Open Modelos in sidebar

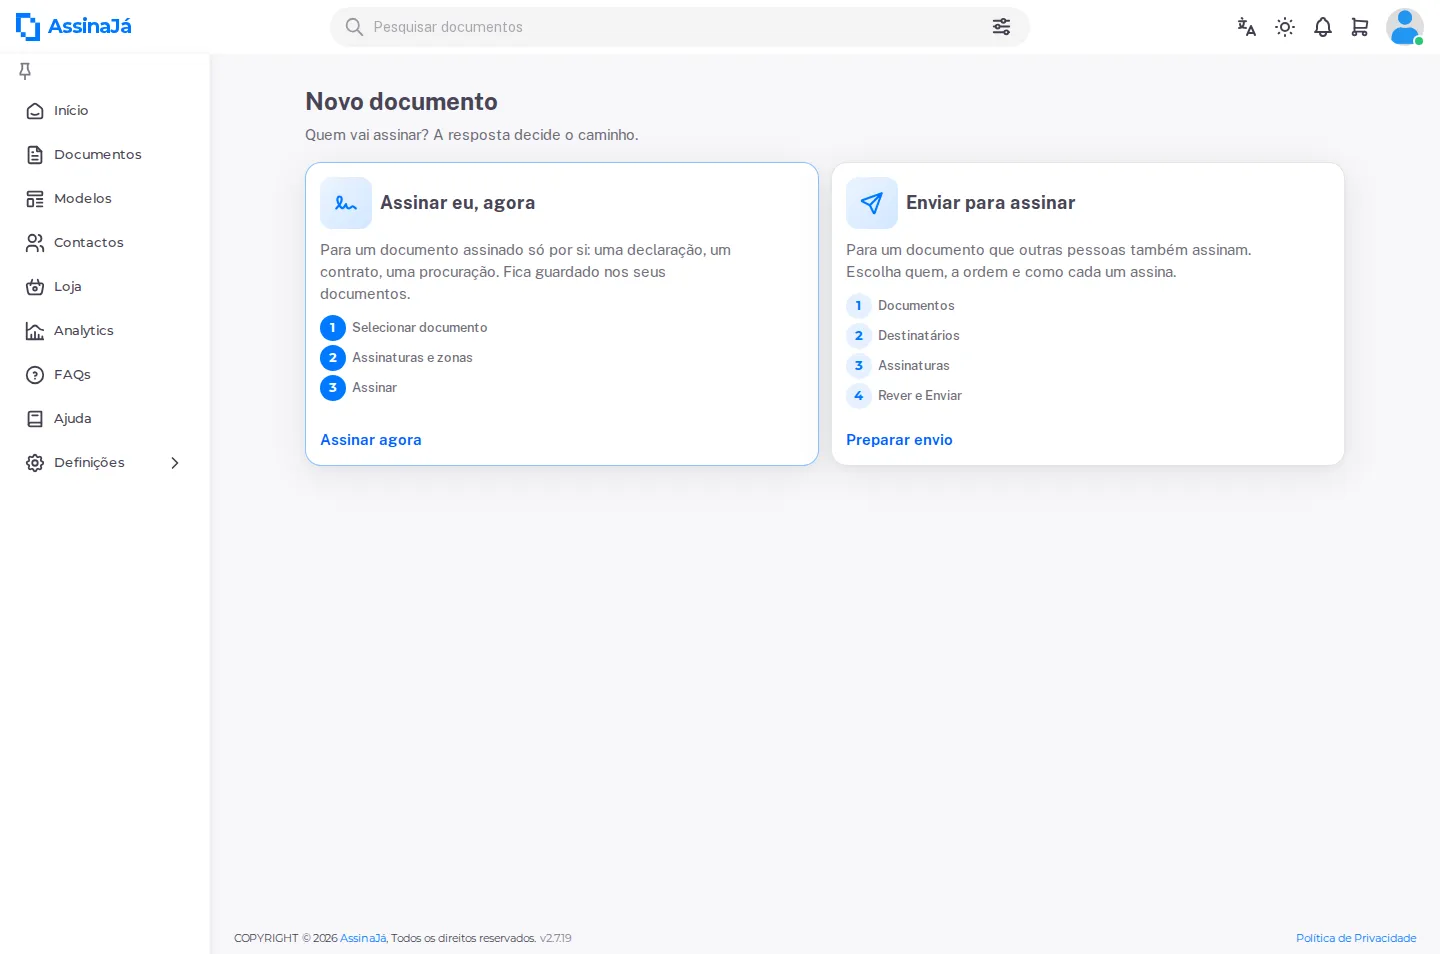tap(105, 199)
